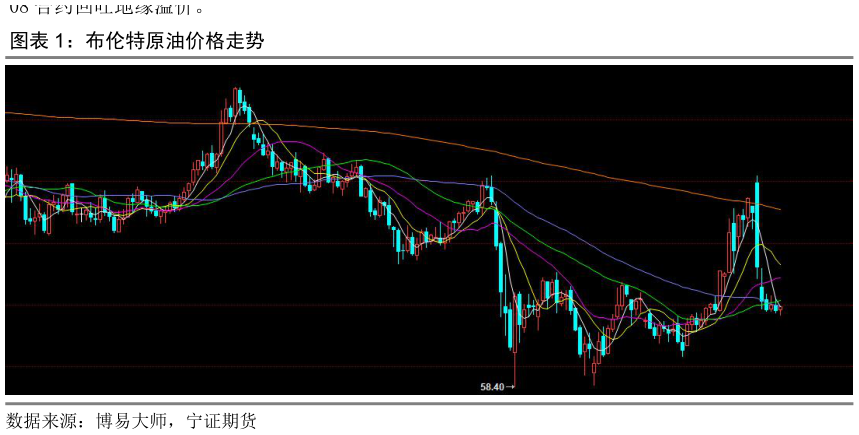This screenshot has width=859, height=435.
Task: Click the 58.40 low price label
Action: [491, 386]
